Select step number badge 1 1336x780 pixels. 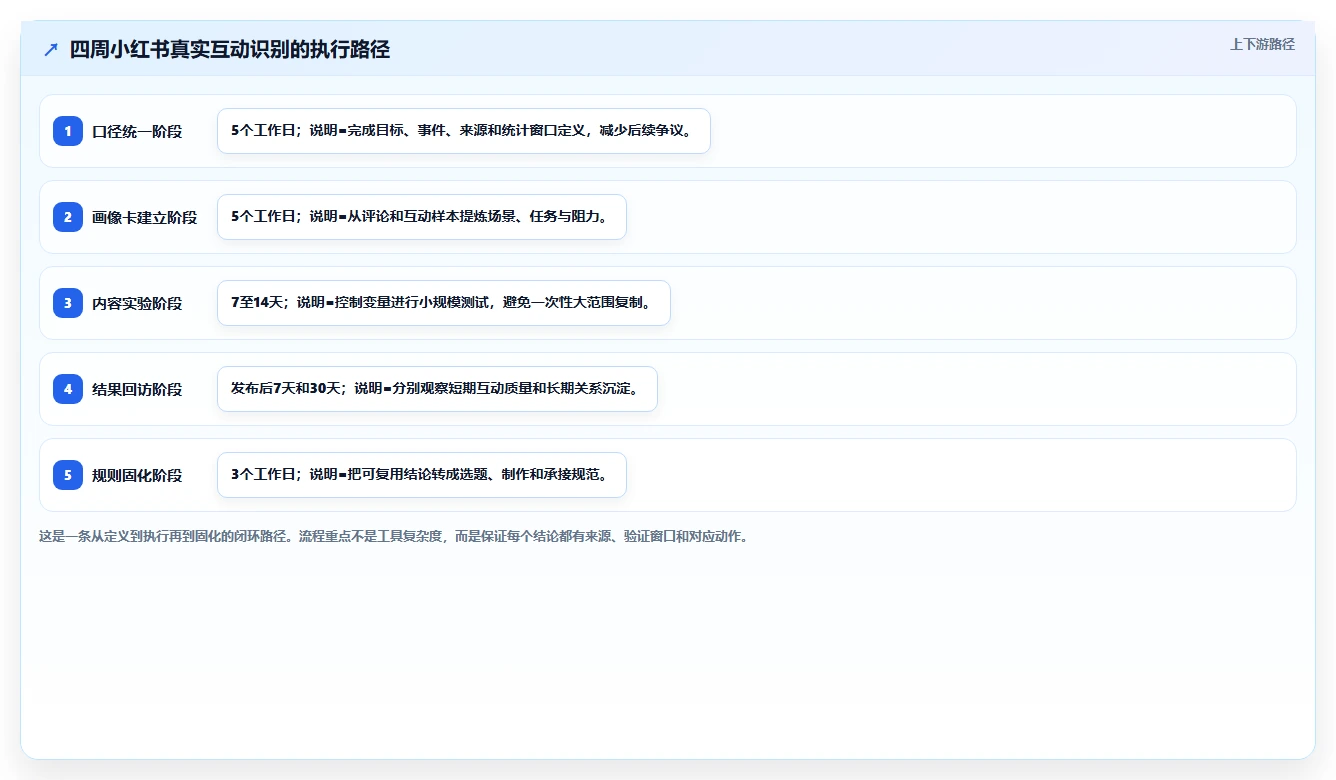pyautogui.click(x=68, y=131)
